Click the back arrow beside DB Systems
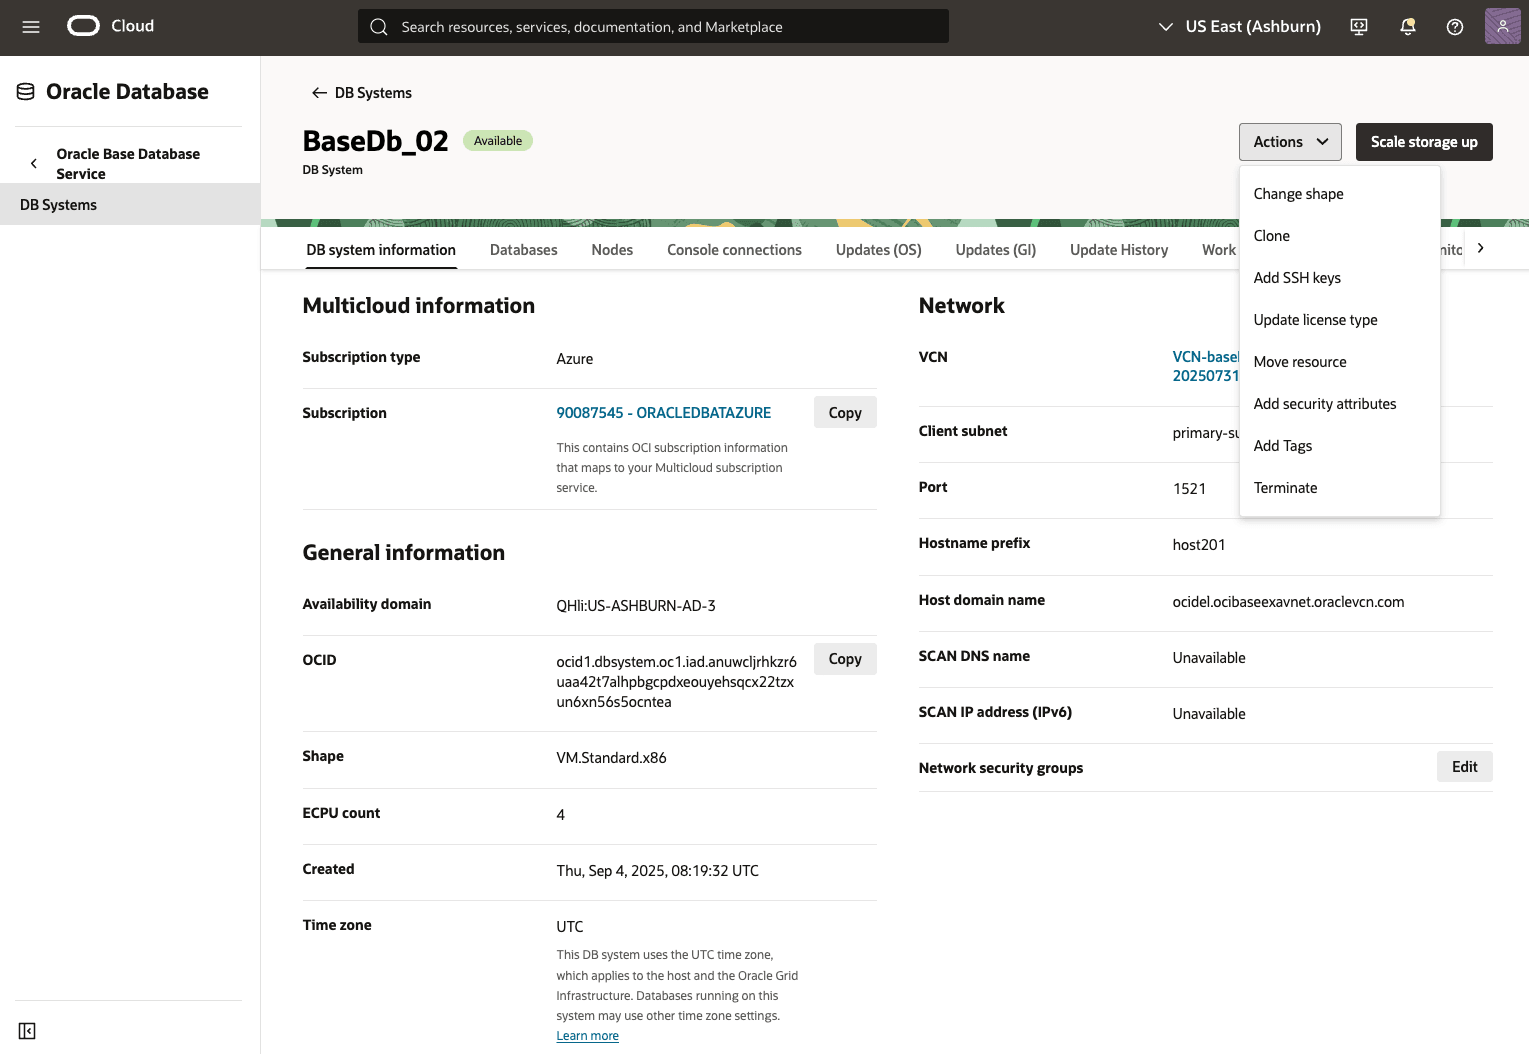 click(x=318, y=92)
